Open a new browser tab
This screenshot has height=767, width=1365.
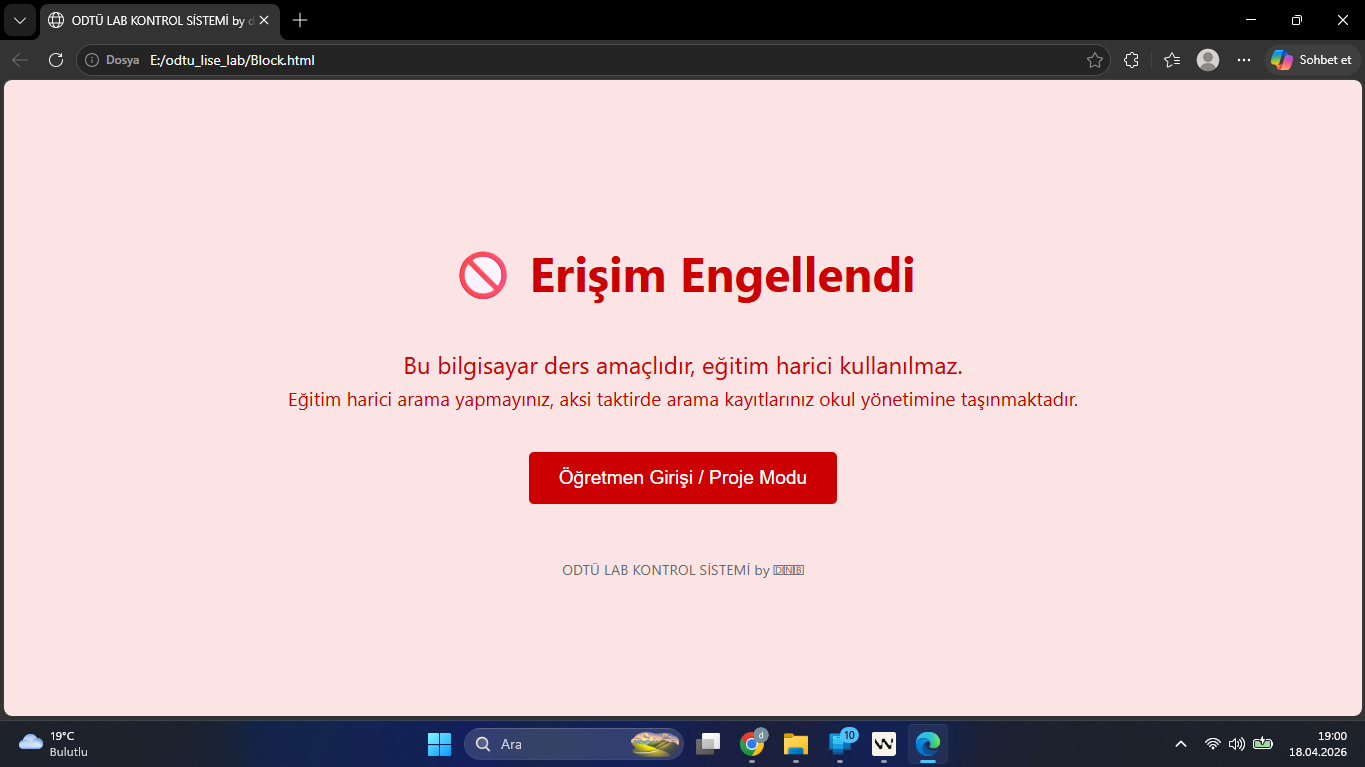point(298,19)
